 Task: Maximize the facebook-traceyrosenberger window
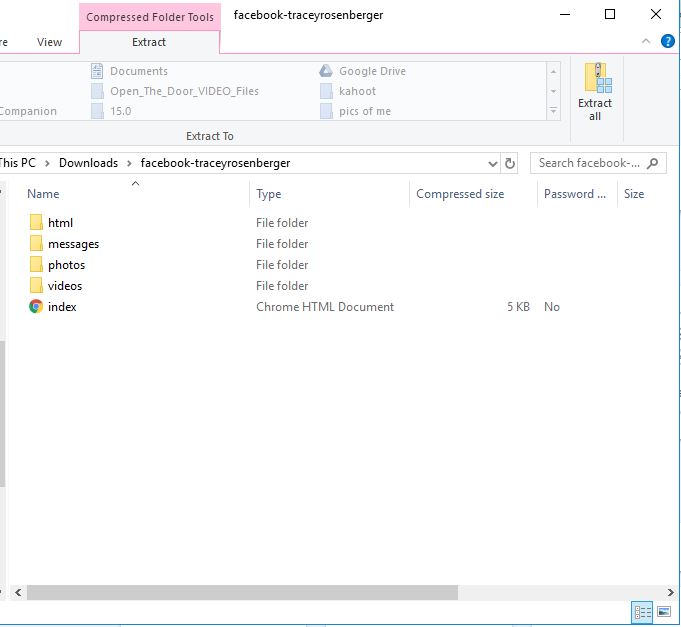pyautogui.click(x=610, y=14)
